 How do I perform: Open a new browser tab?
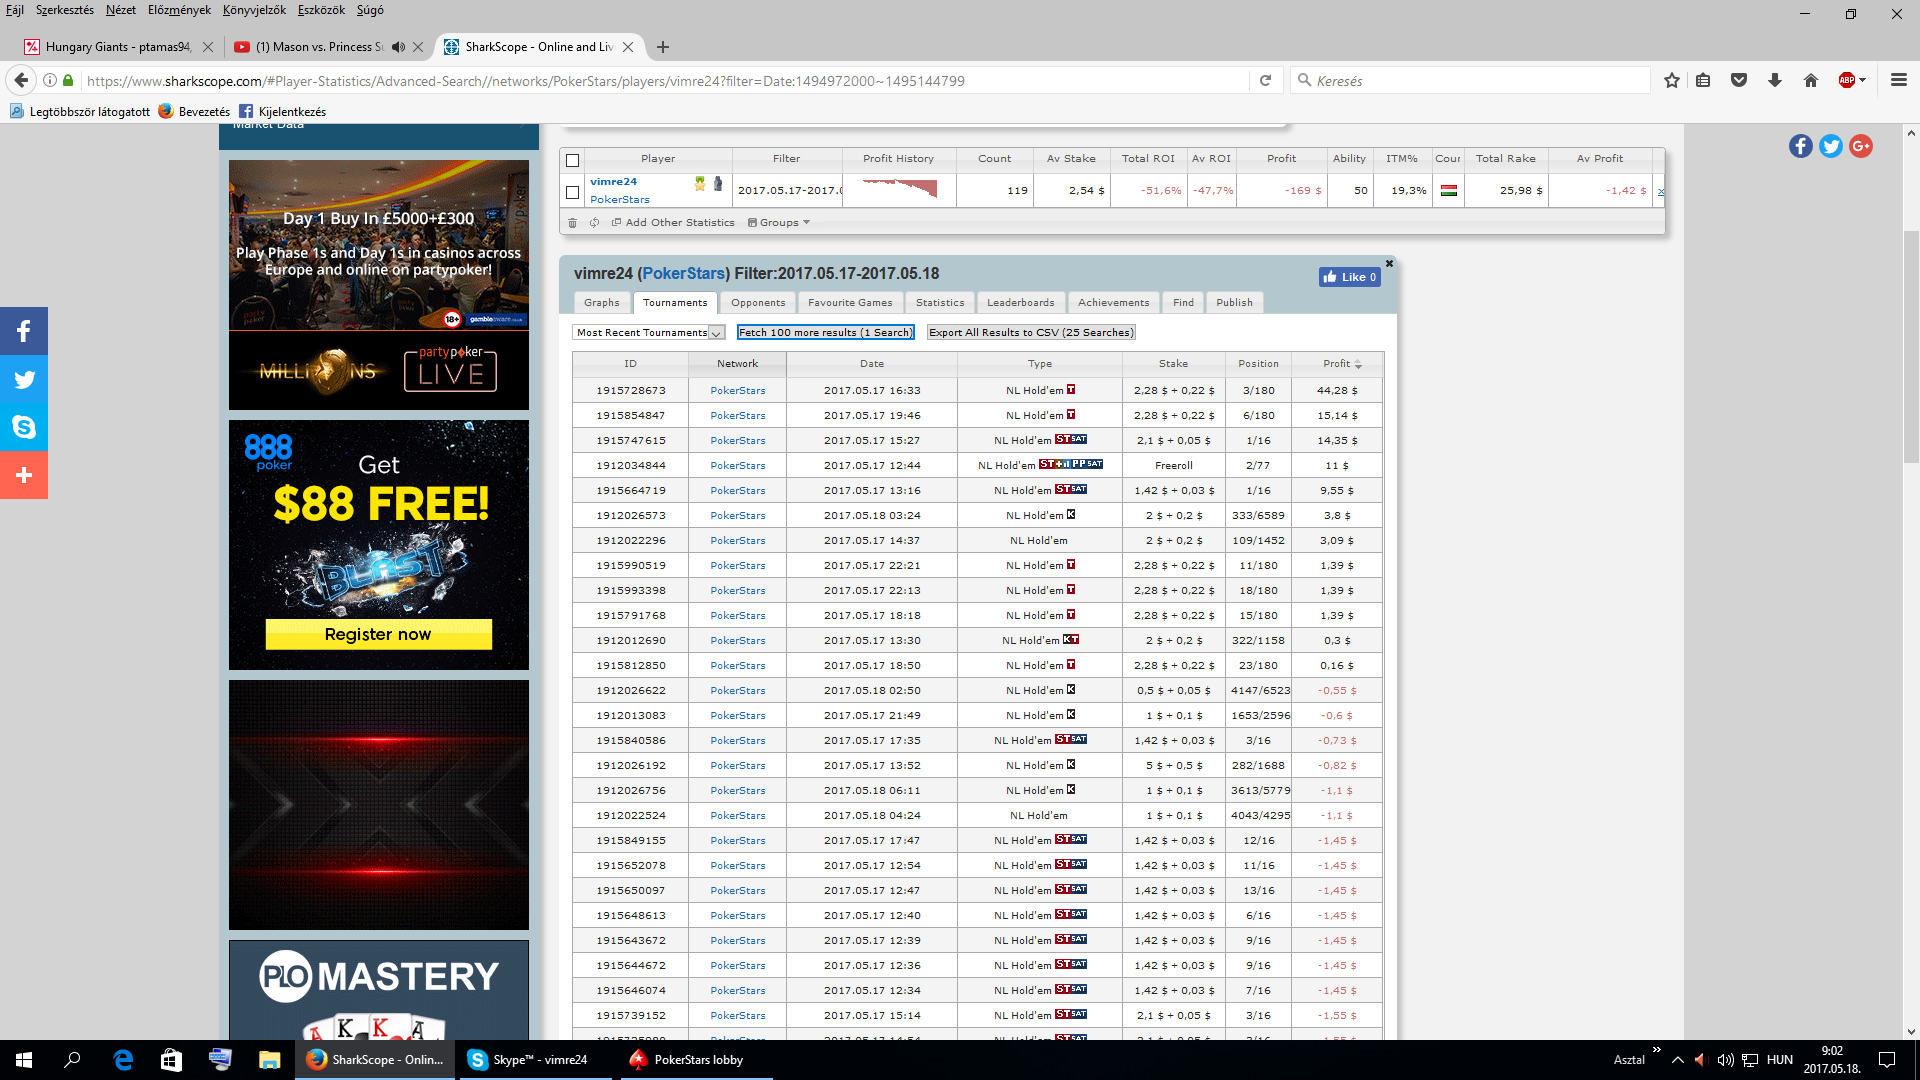click(x=663, y=47)
